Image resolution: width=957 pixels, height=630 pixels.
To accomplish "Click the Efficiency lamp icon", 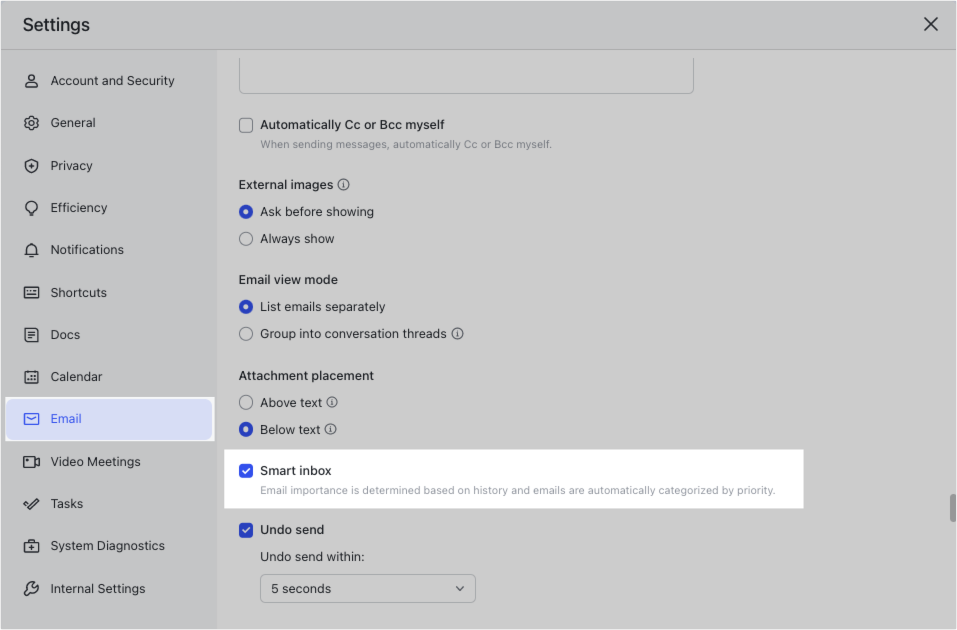I will pyautogui.click(x=33, y=207).
